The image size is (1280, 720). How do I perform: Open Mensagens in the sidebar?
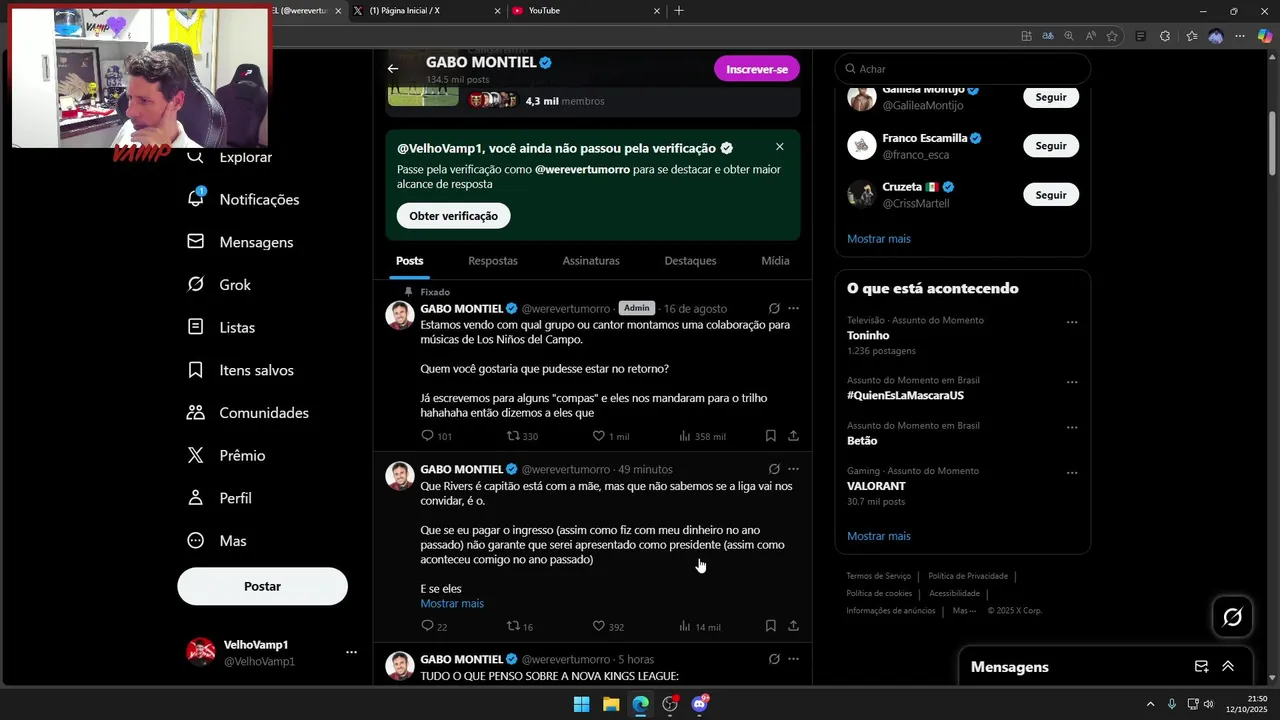[x=240, y=242]
